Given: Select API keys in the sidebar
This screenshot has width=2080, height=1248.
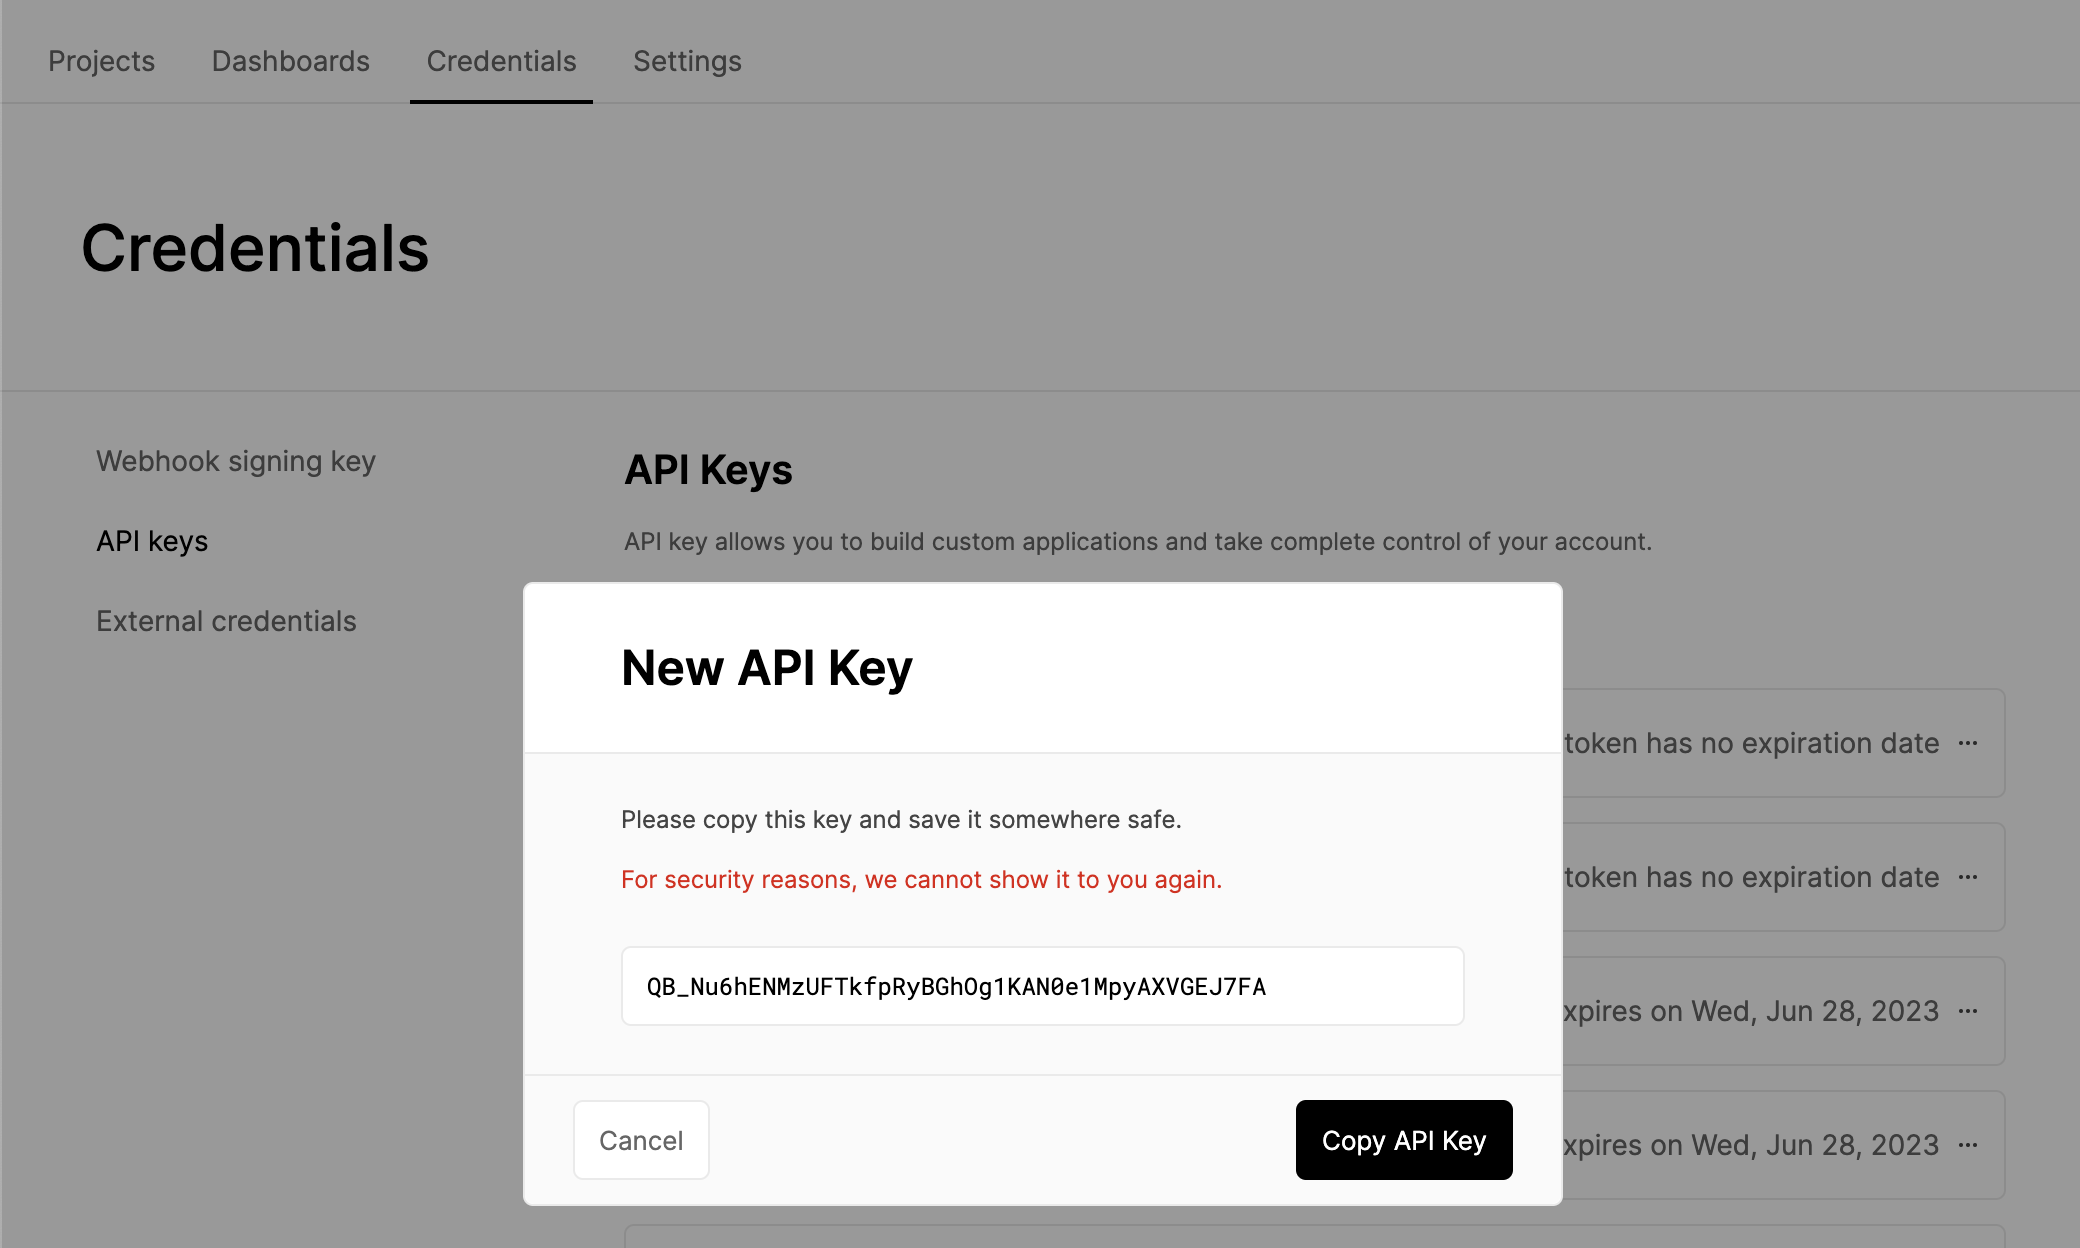Looking at the screenshot, I should (x=152, y=541).
